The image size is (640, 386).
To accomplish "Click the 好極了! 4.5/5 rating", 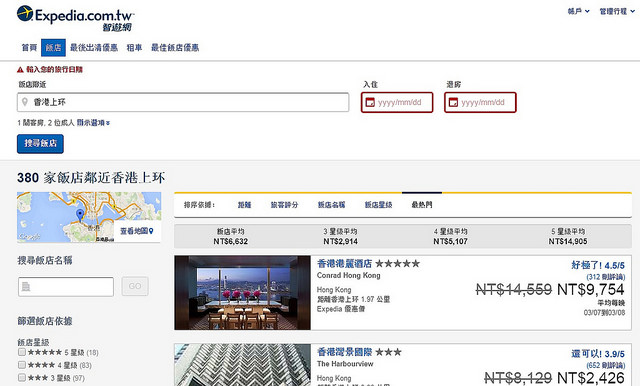I will coord(598,265).
